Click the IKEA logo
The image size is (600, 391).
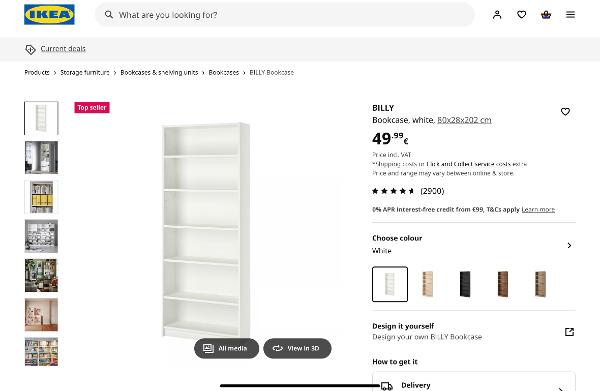(x=49, y=15)
